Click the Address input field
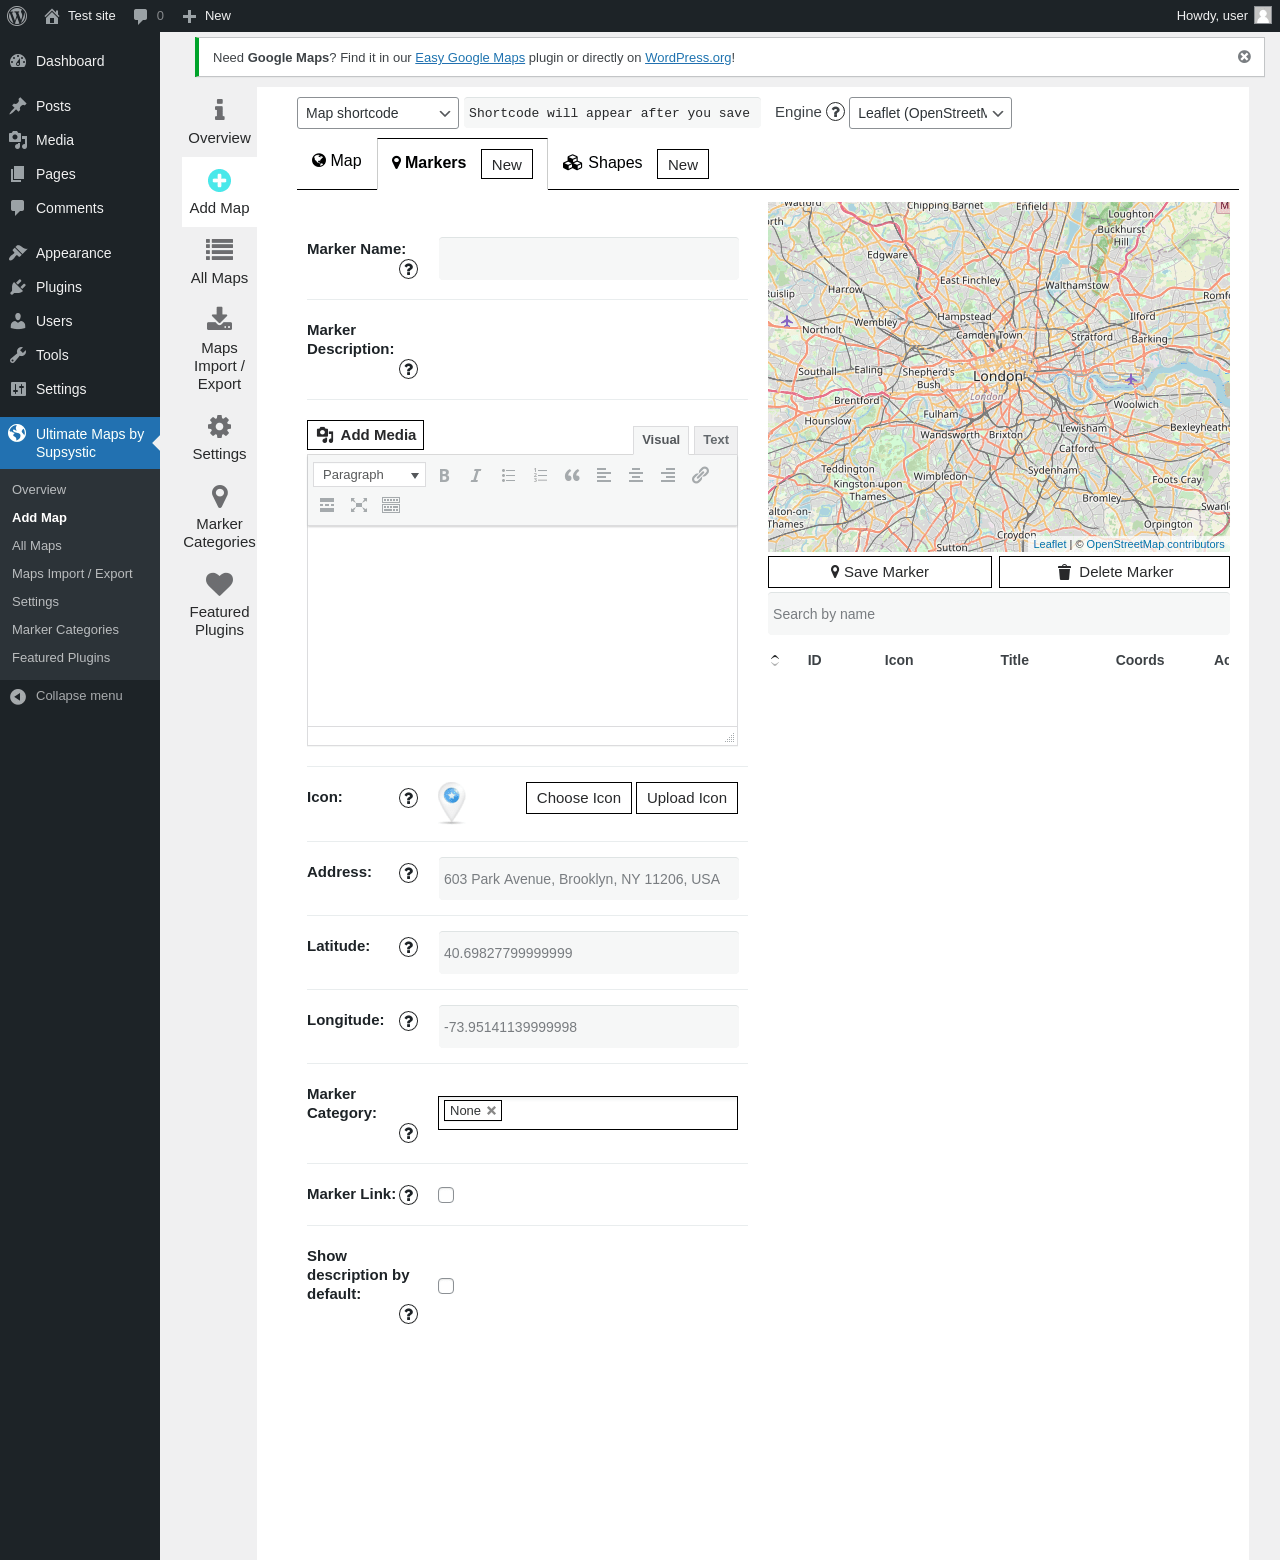This screenshot has width=1280, height=1560. coord(589,879)
